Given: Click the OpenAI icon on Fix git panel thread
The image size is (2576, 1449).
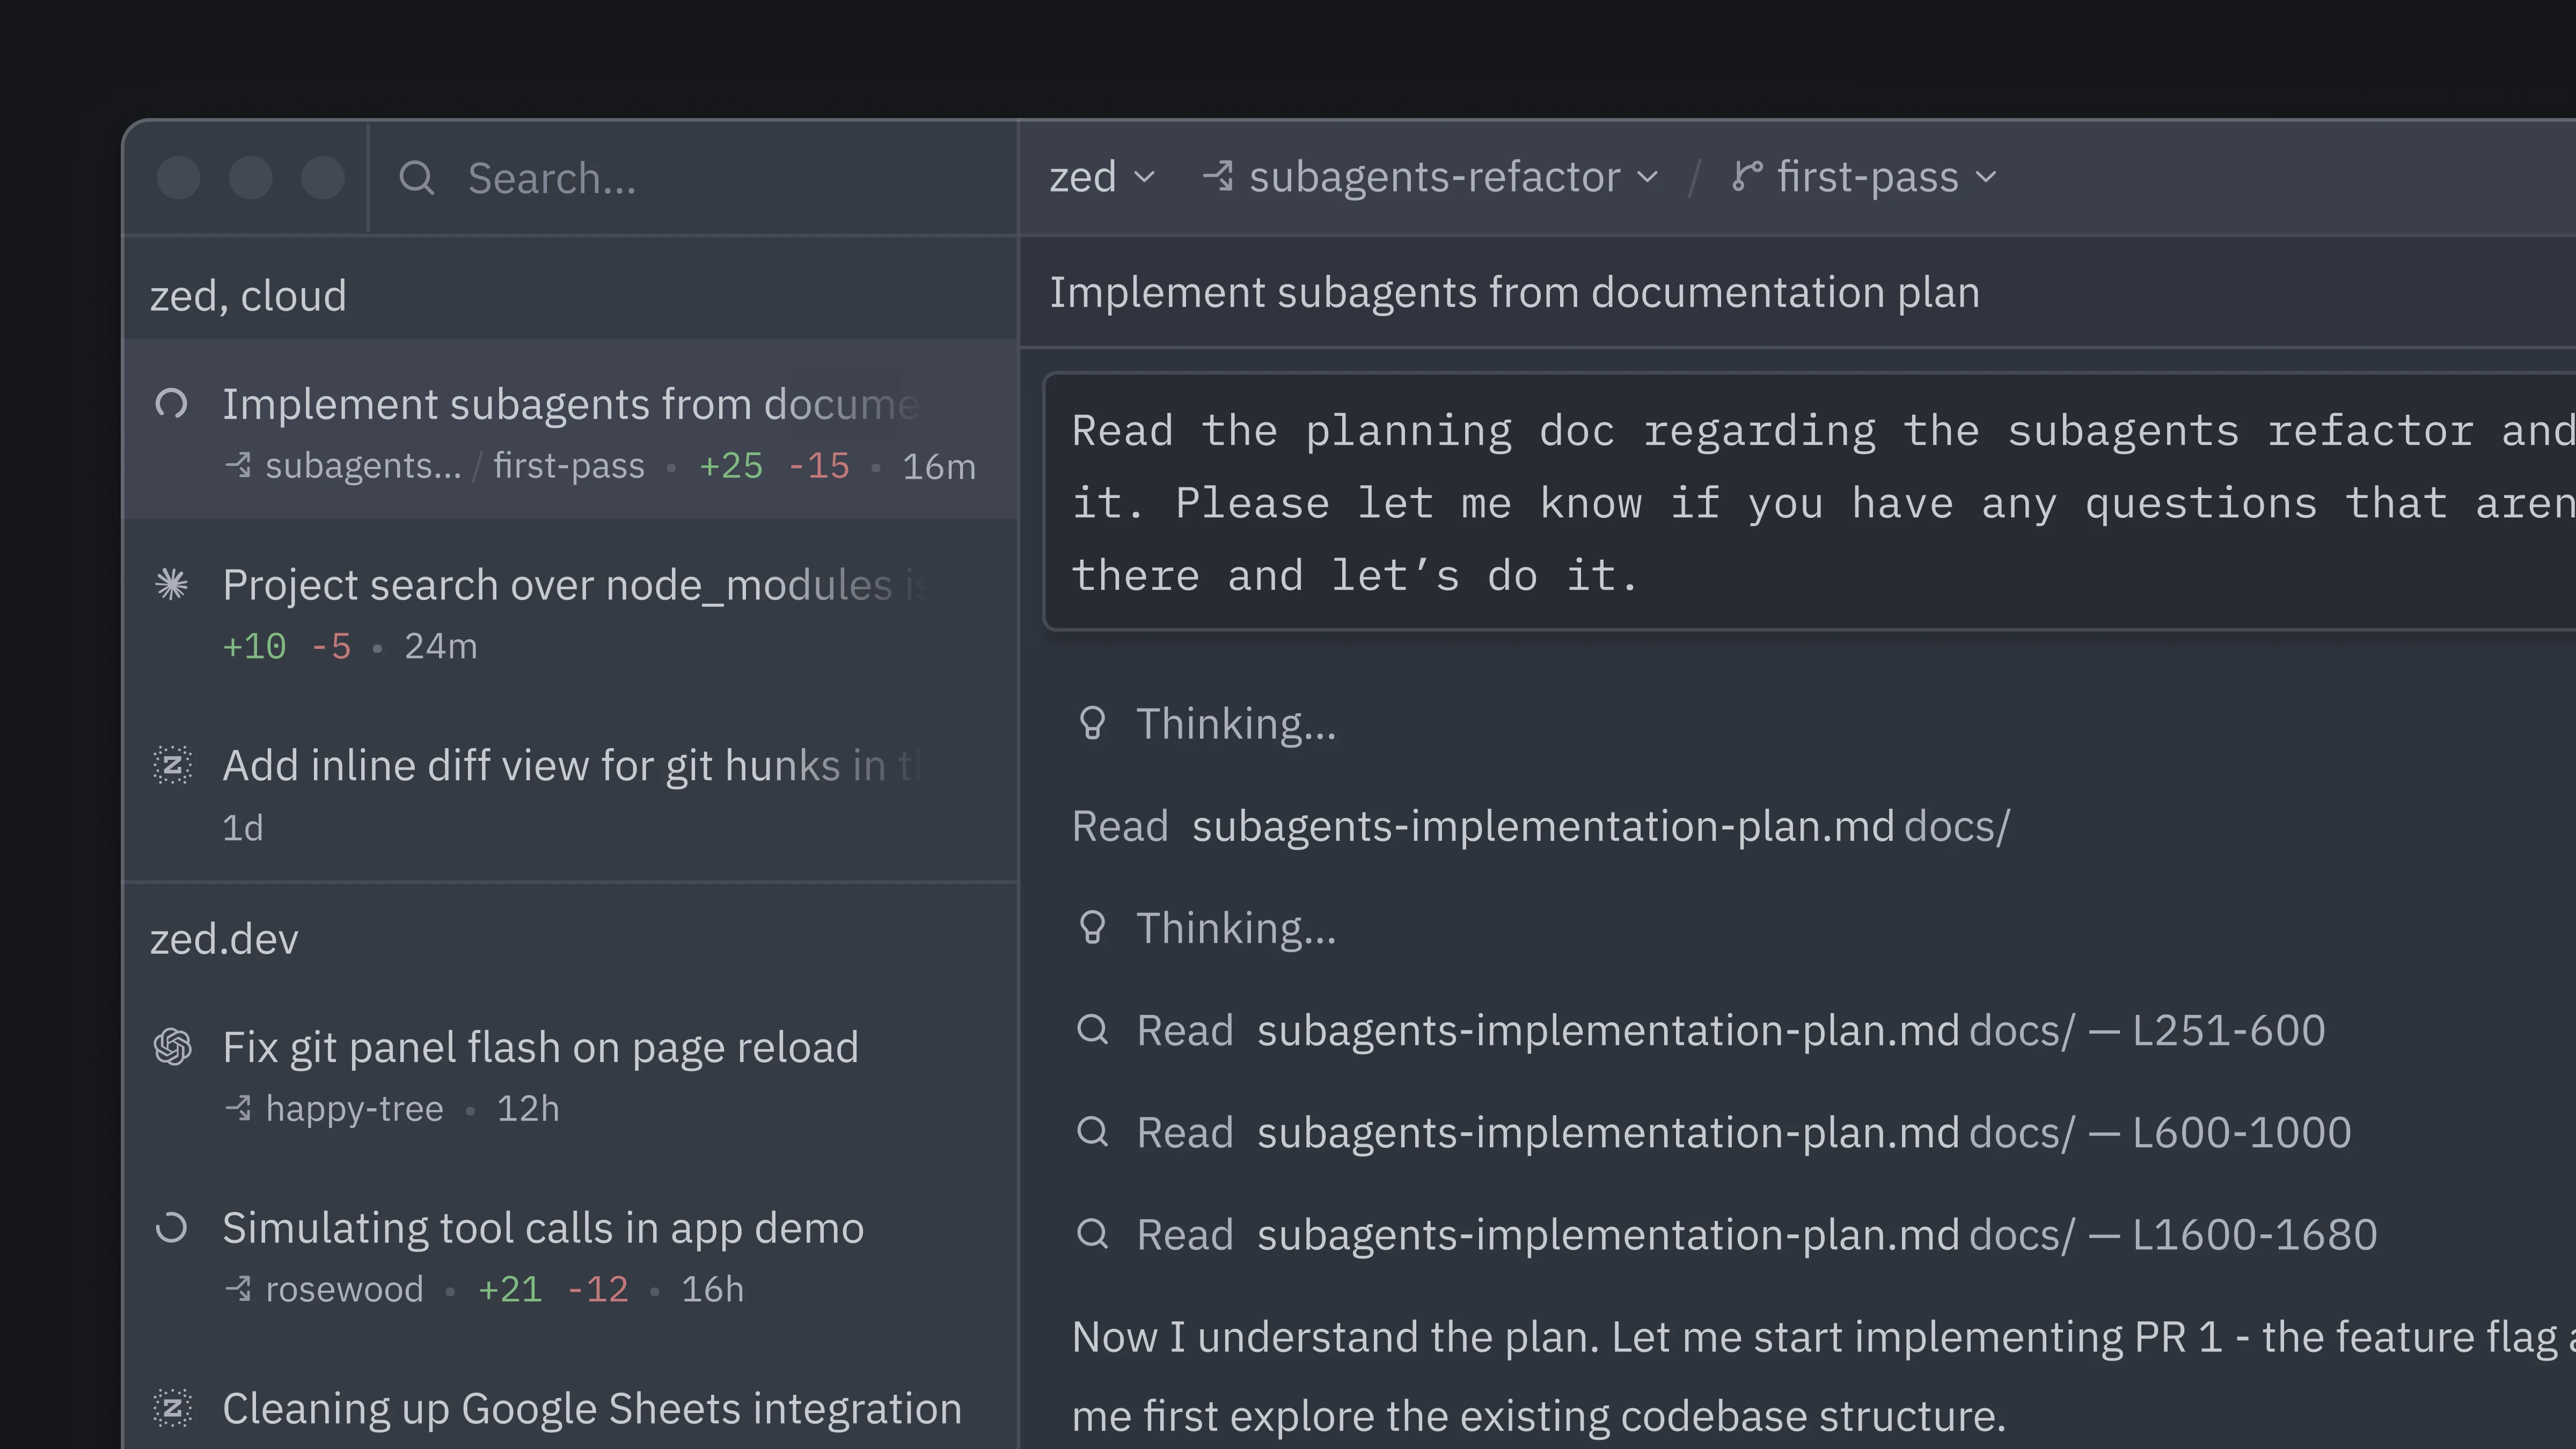Looking at the screenshot, I should [172, 1047].
